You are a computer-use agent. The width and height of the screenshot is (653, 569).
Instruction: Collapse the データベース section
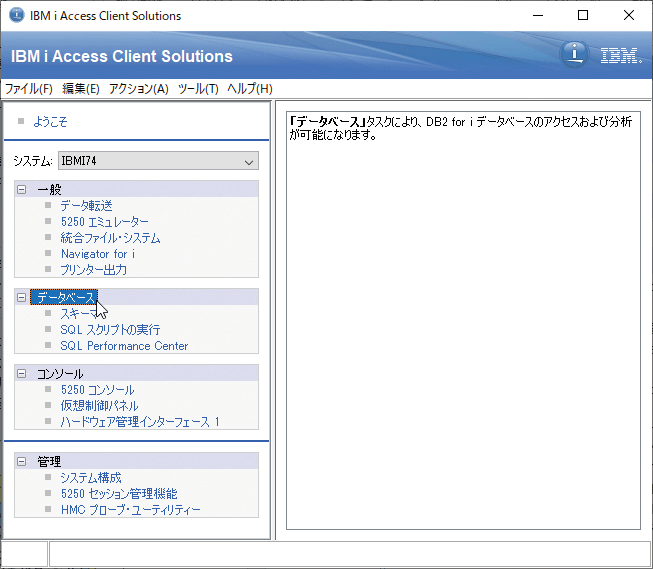[22, 297]
